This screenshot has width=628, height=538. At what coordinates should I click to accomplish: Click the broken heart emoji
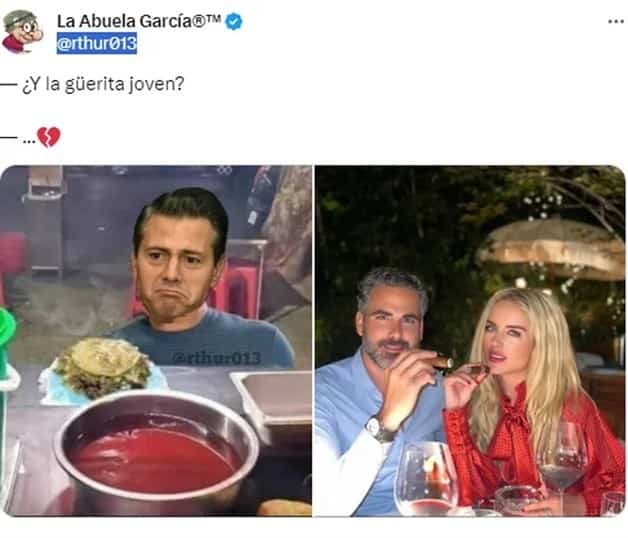click(x=48, y=137)
